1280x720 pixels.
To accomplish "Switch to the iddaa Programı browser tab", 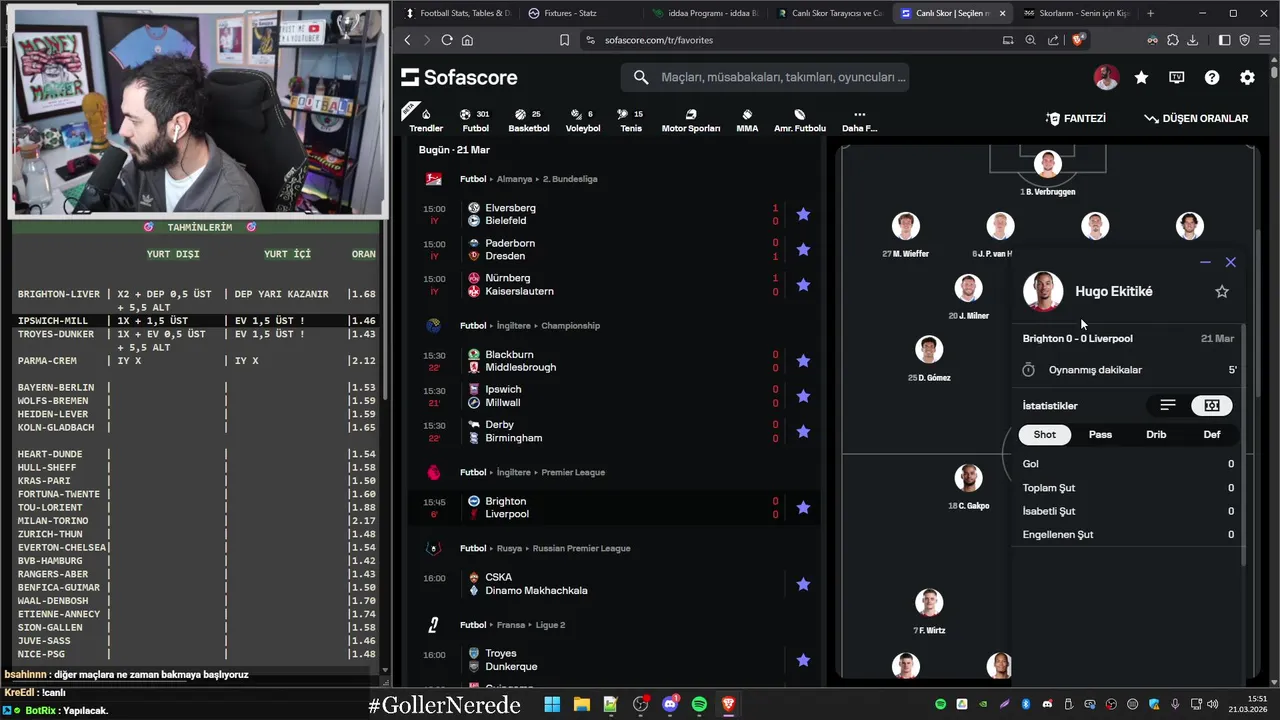I will tap(706, 13).
